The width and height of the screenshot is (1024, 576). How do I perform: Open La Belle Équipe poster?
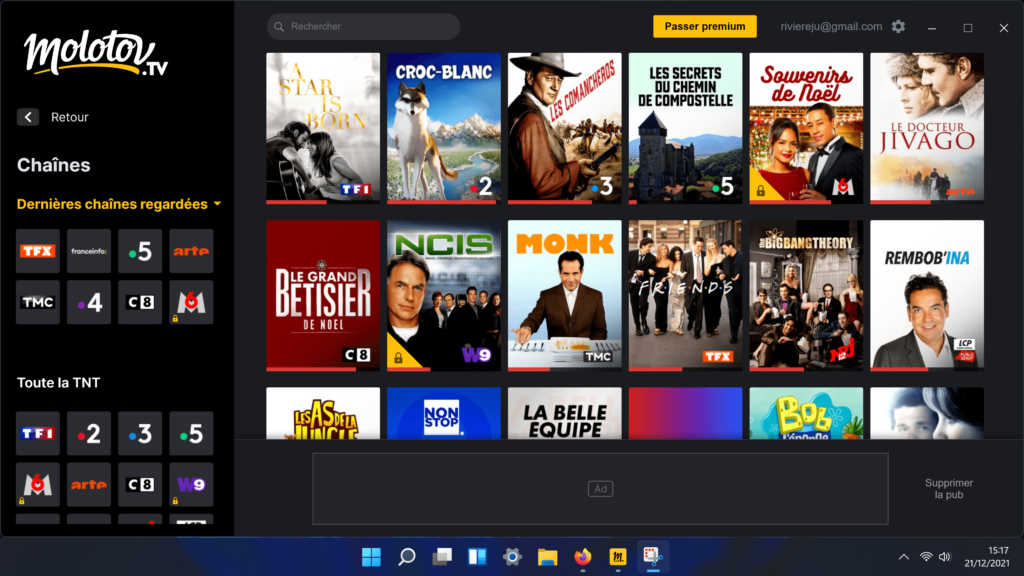(565, 413)
